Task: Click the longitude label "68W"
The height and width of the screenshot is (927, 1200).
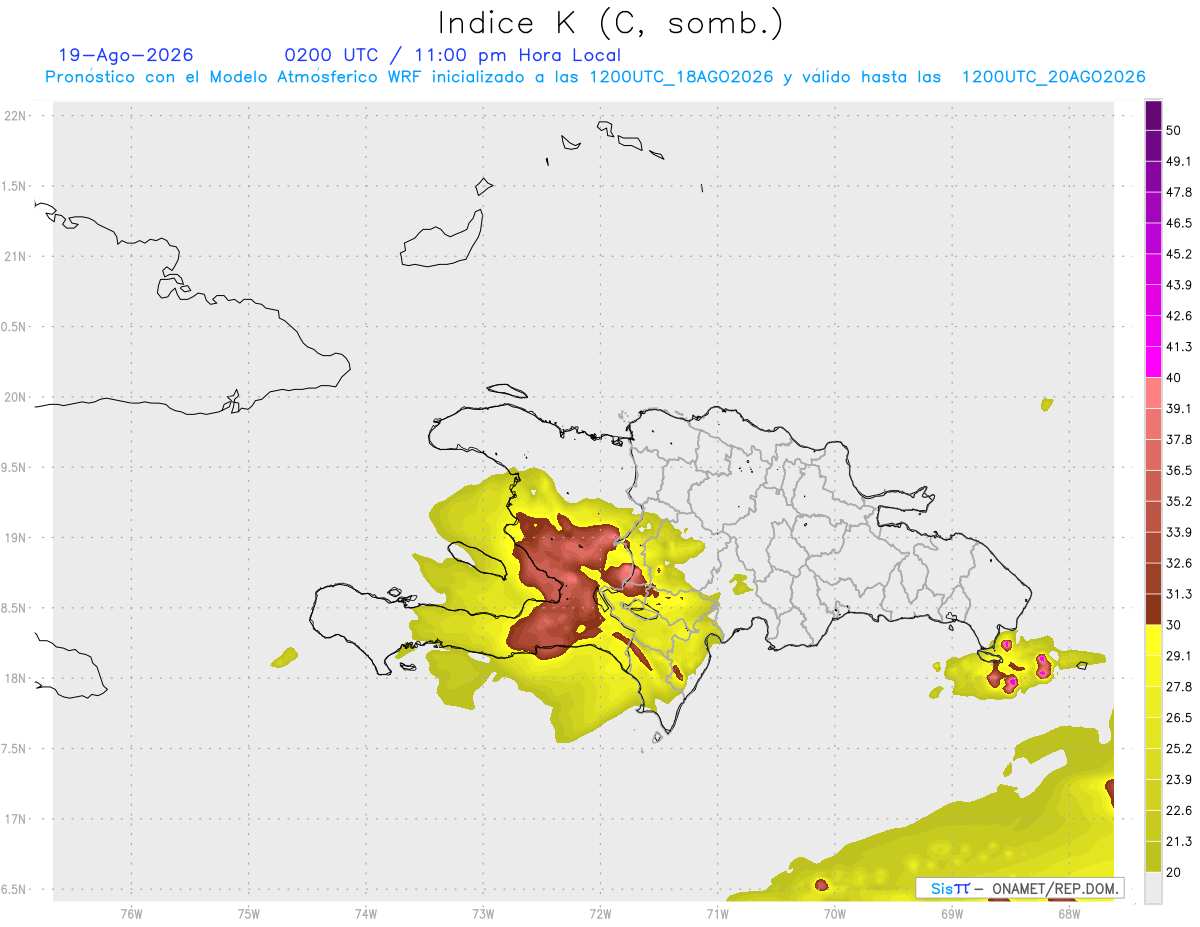Action: (x=1069, y=912)
